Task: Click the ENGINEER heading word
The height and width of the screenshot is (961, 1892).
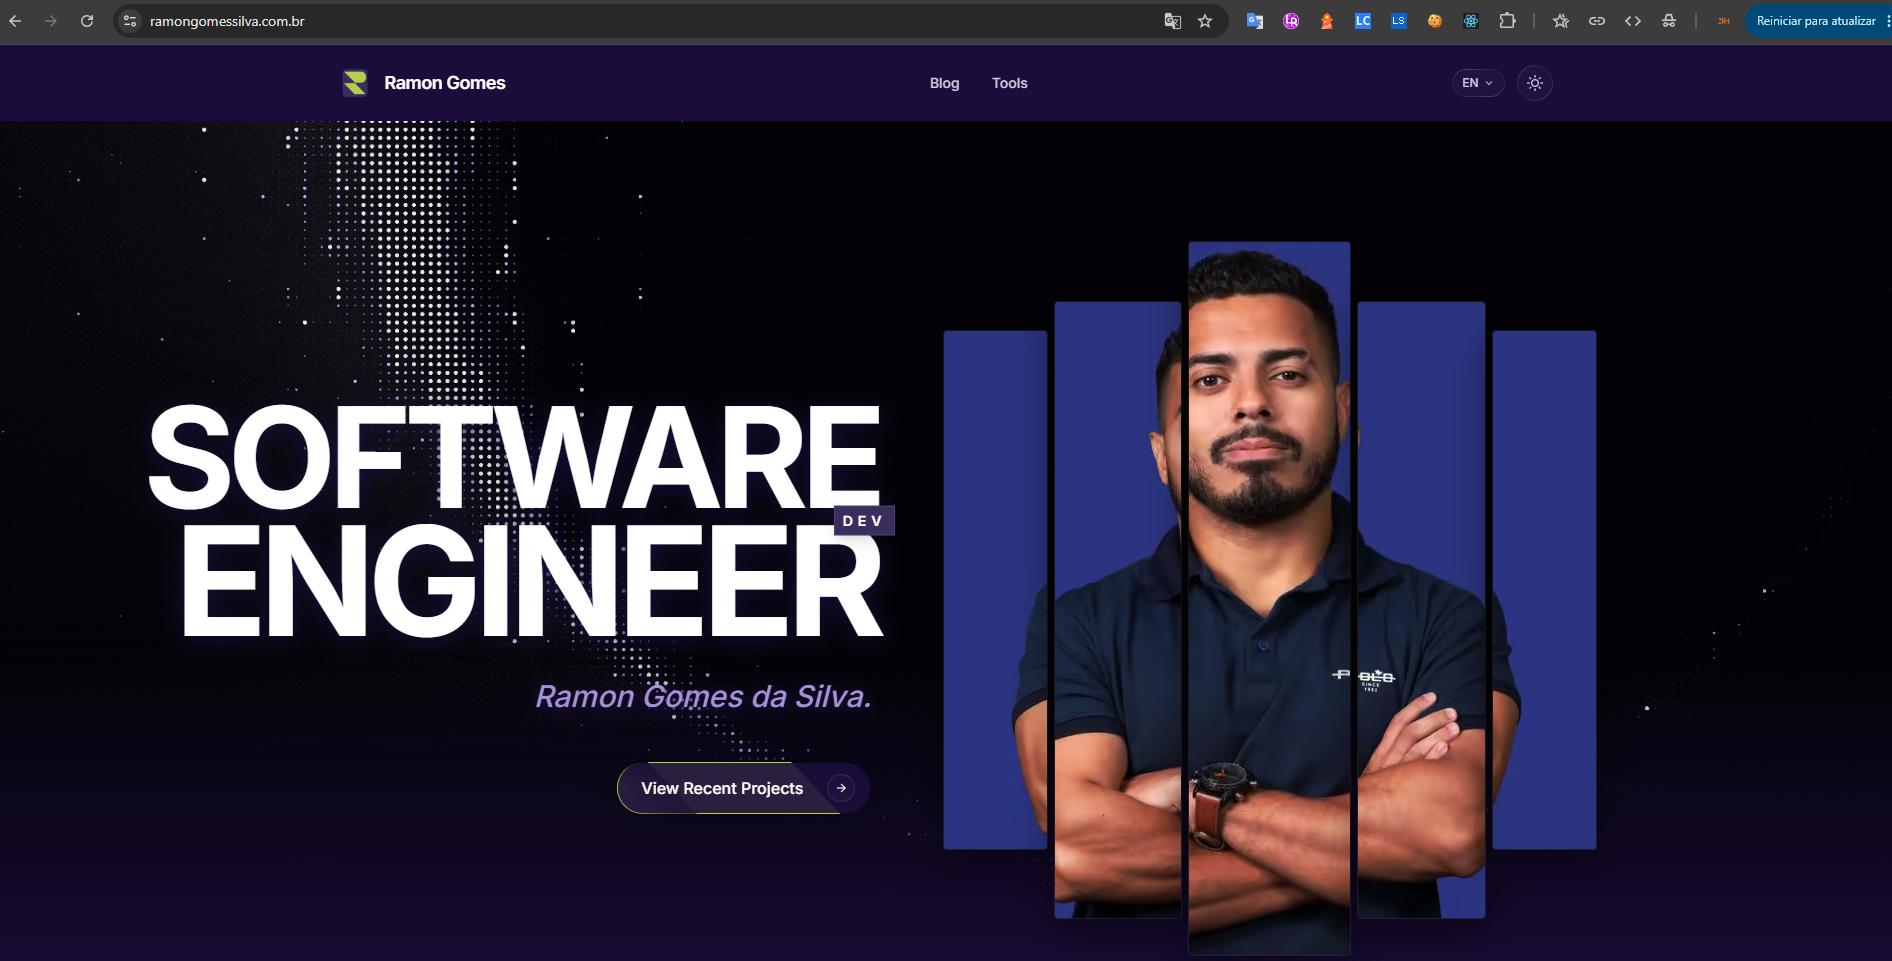Action: (x=532, y=581)
